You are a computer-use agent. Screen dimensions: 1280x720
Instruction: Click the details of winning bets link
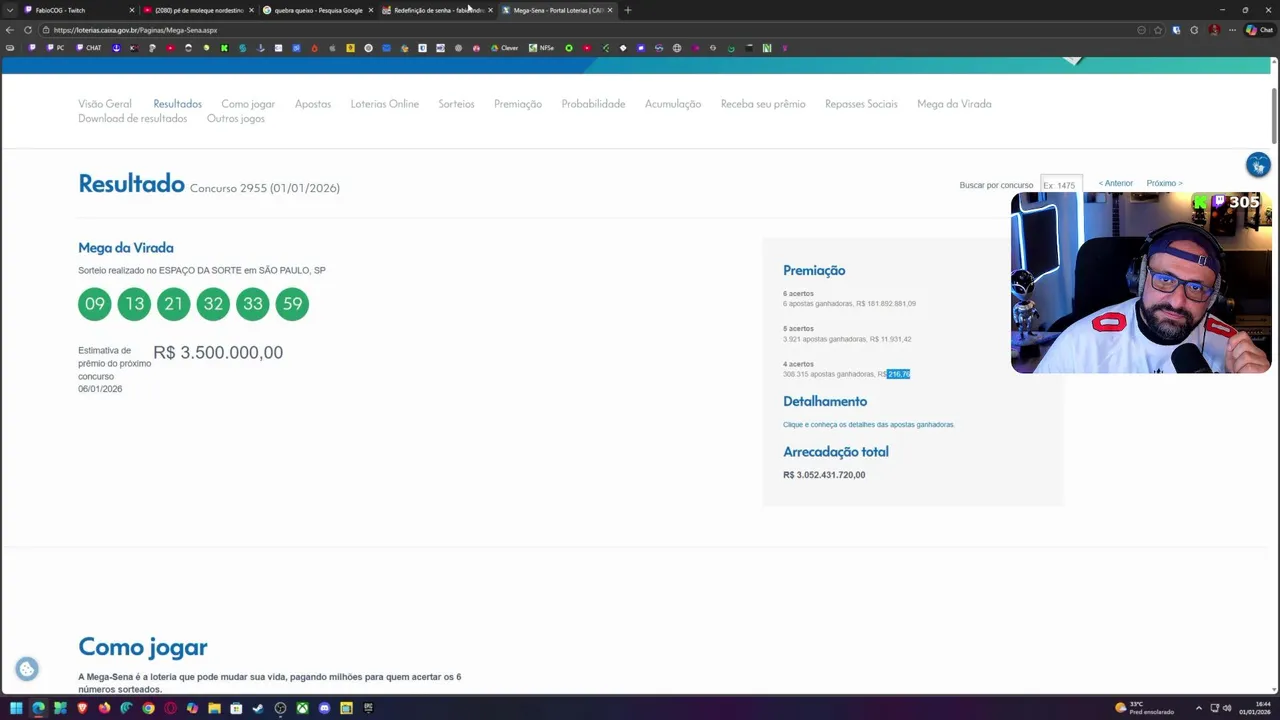tap(869, 425)
